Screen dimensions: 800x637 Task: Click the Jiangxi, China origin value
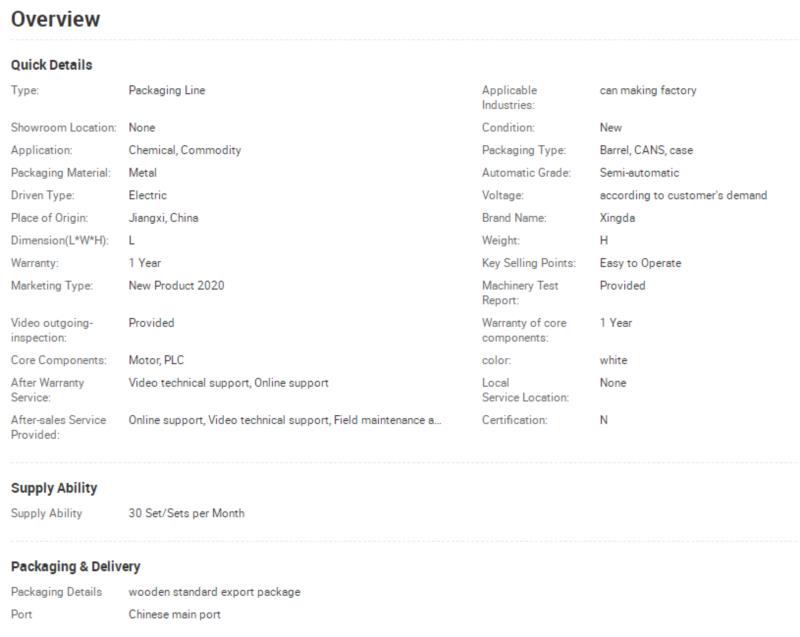[x=163, y=218]
